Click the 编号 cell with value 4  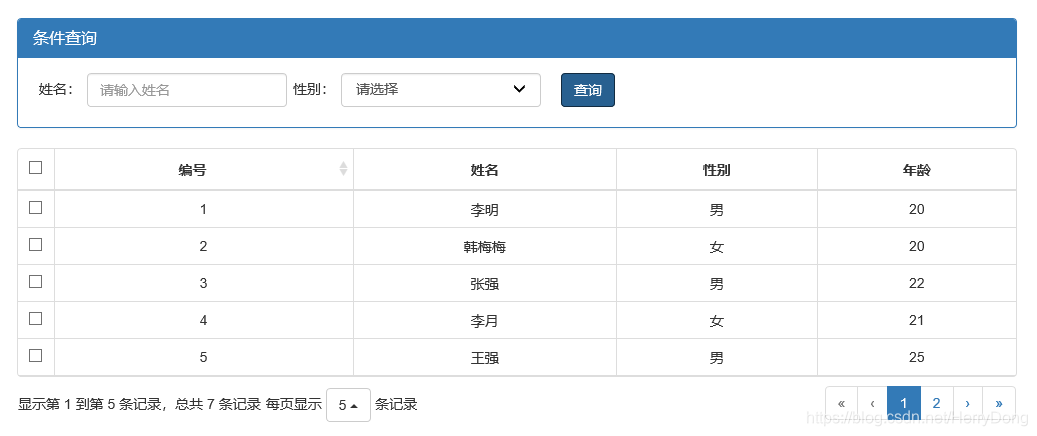204,321
